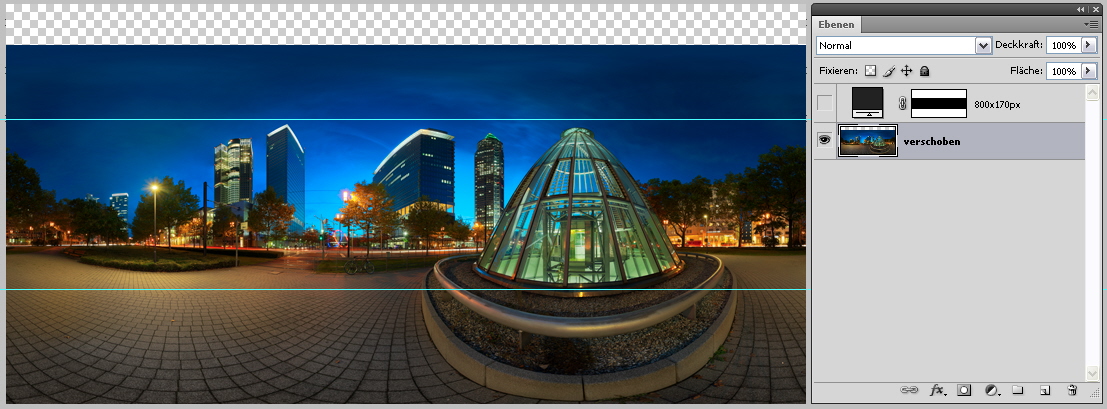Expand the Fläche fill slider arrow
The width and height of the screenshot is (1107, 409).
(x=1088, y=71)
